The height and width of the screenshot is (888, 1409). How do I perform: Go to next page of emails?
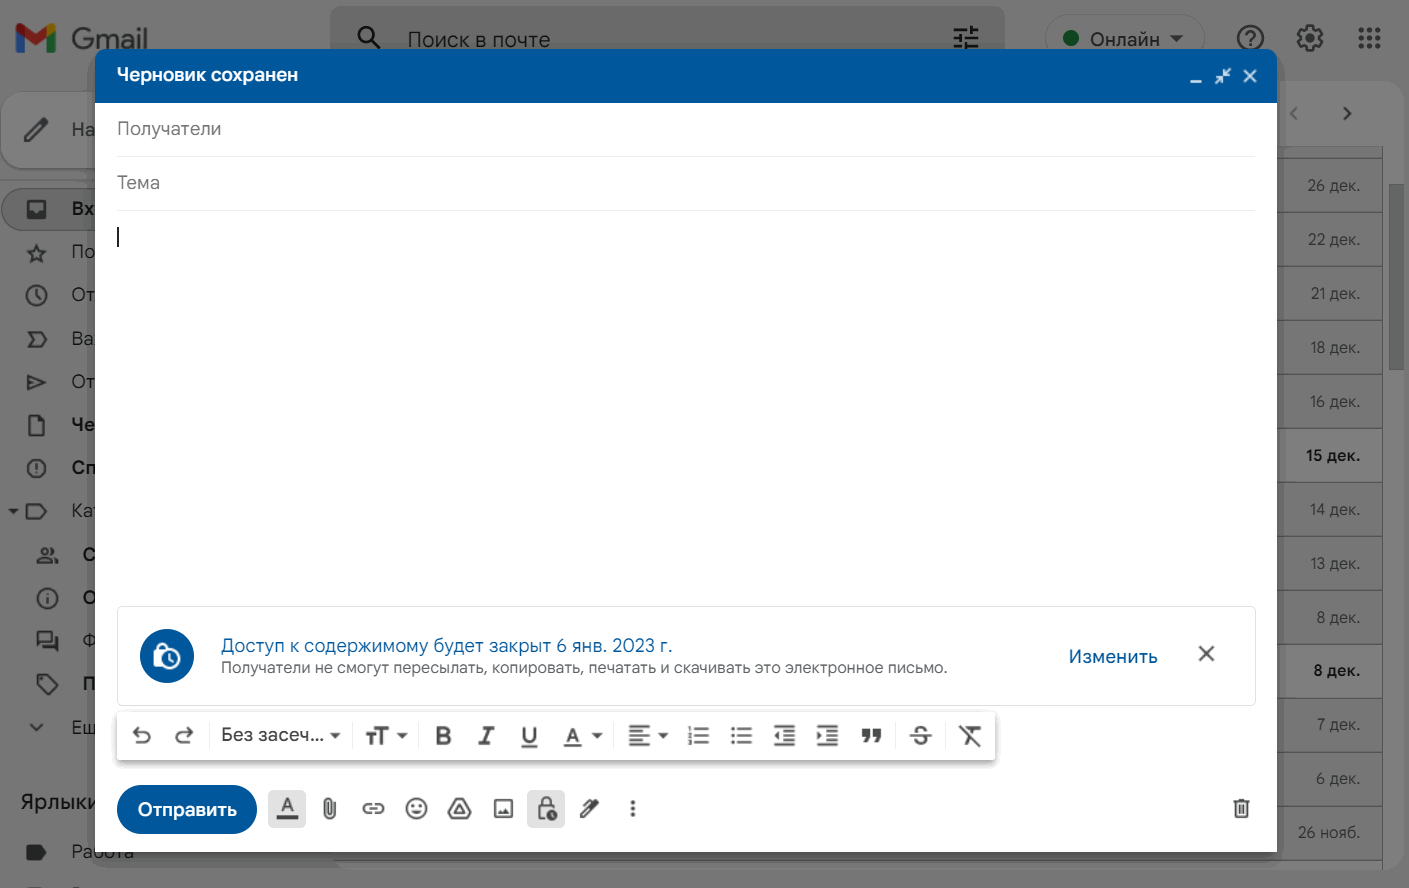tap(1347, 114)
